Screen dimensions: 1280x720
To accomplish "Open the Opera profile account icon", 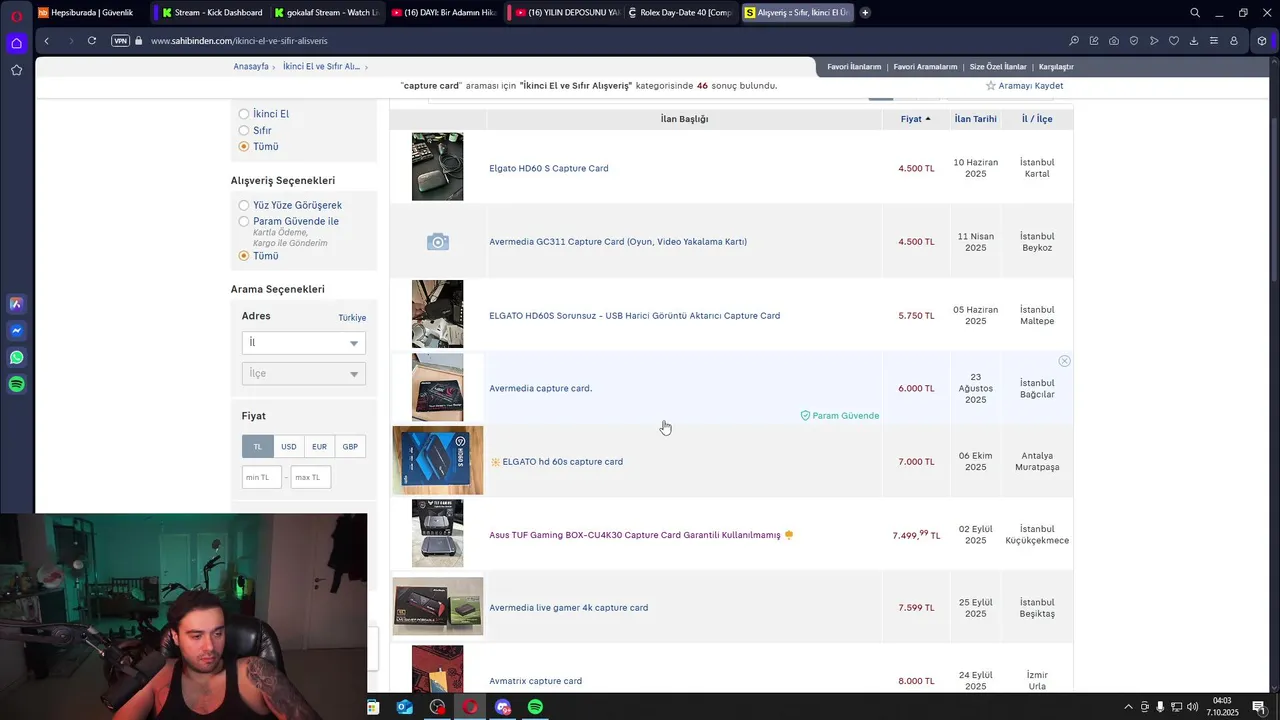I will pos(1234,41).
